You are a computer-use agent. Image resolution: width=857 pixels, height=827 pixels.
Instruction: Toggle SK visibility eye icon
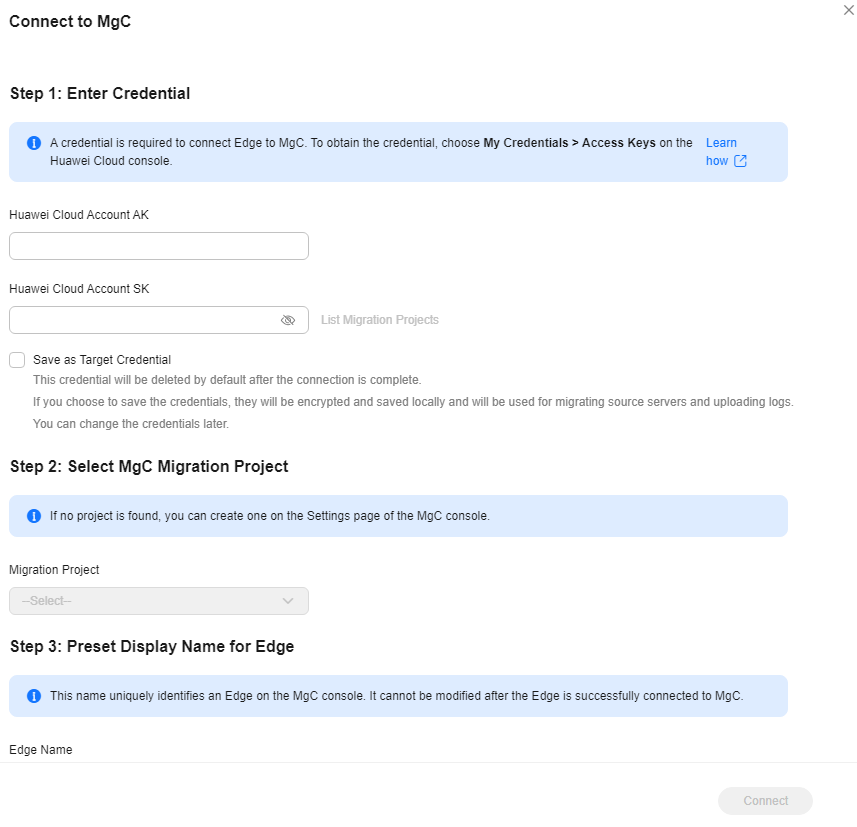[288, 320]
